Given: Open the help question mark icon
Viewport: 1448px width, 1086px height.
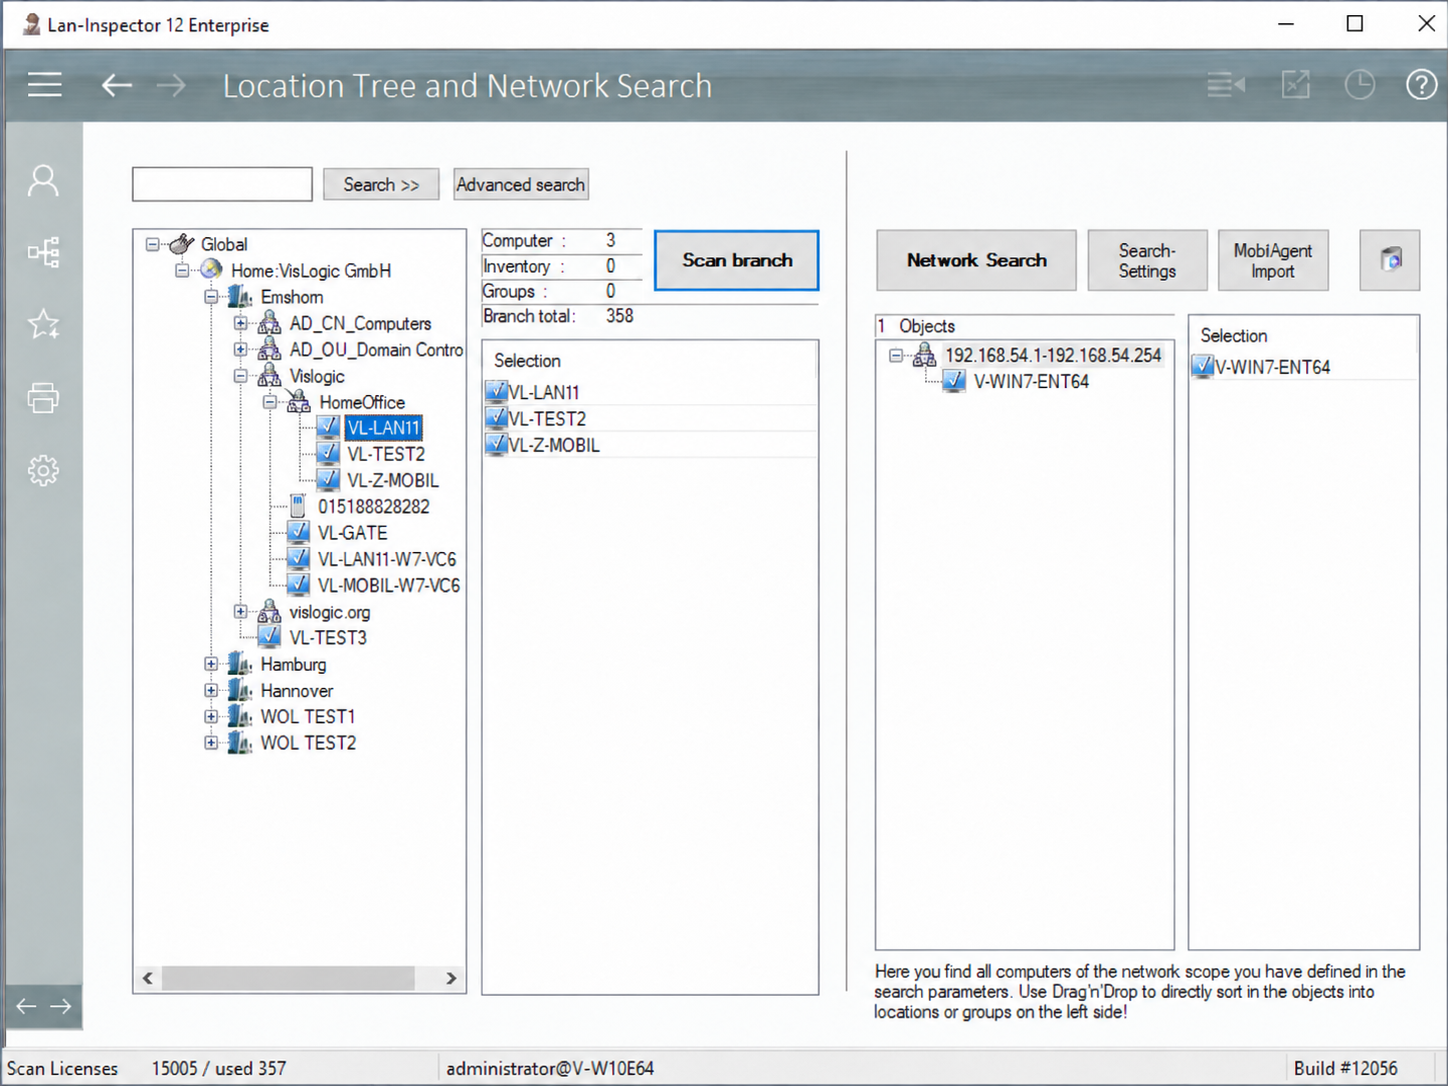Looking at the screenshot, I should [1421, 85].
